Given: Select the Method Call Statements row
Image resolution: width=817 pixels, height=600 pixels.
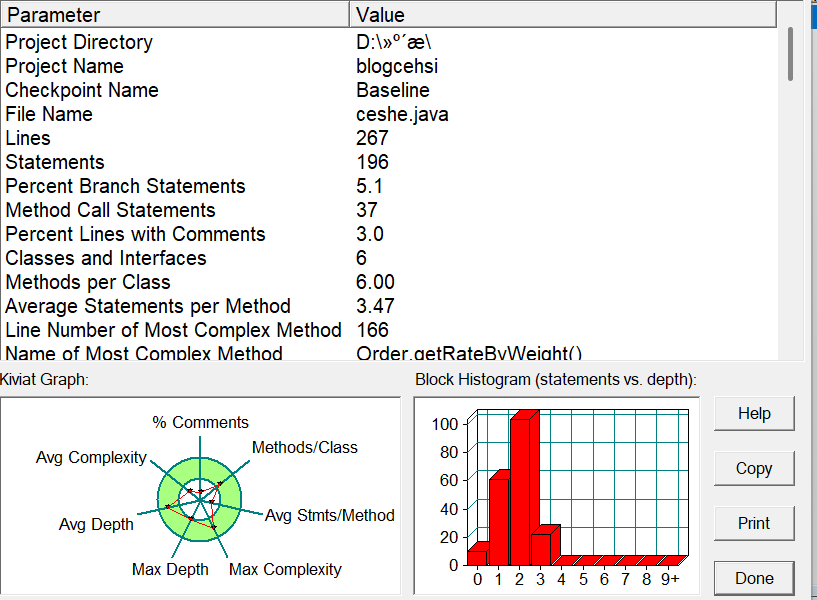Looking at the screenshot, I should pos(110,210).
